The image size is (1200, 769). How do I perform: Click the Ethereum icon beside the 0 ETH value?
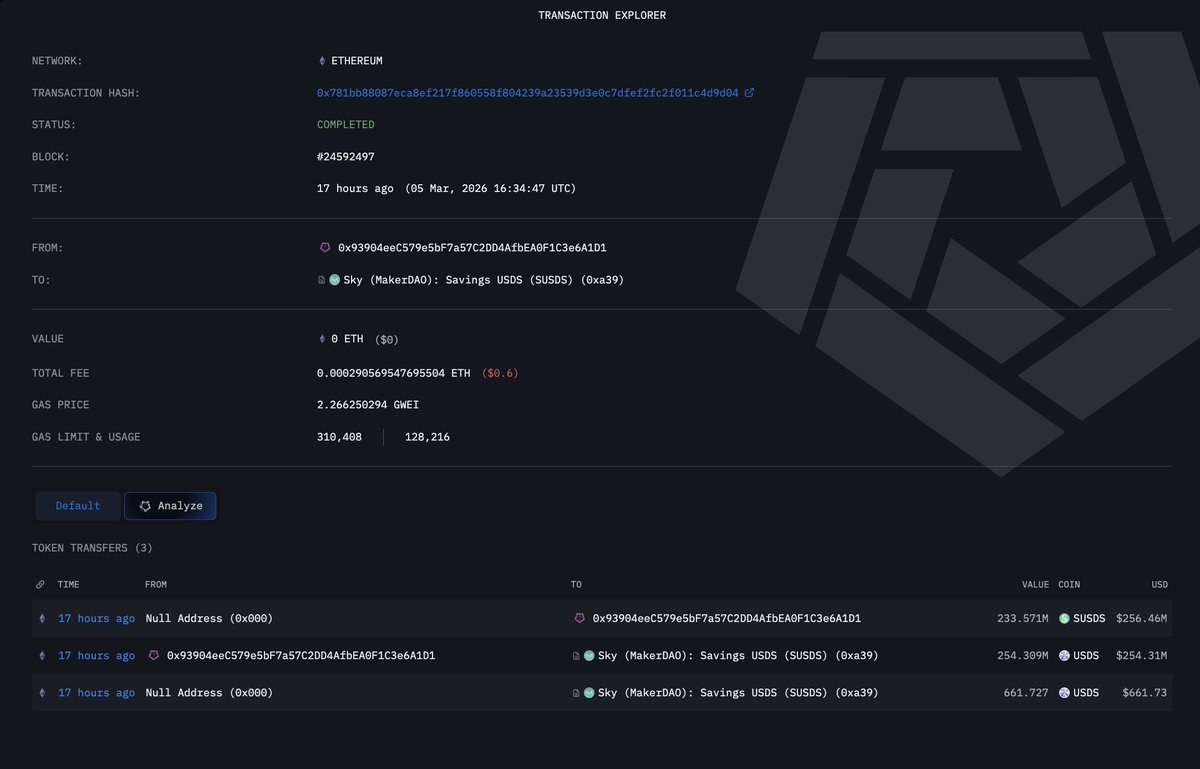[322, 339]
